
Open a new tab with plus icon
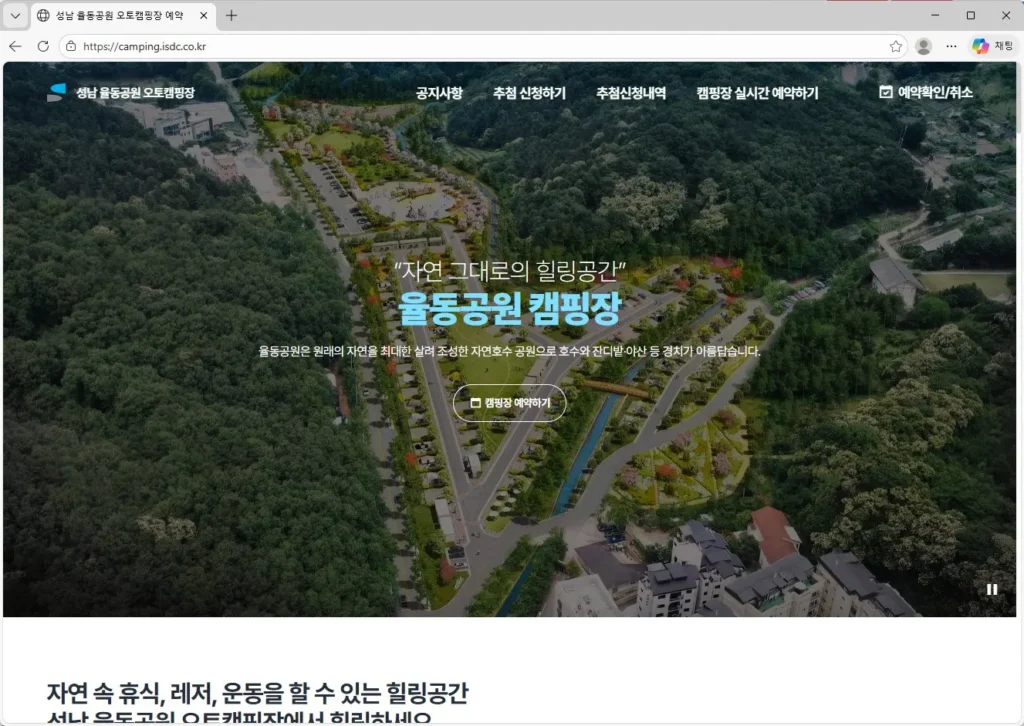tap(232, 16)
